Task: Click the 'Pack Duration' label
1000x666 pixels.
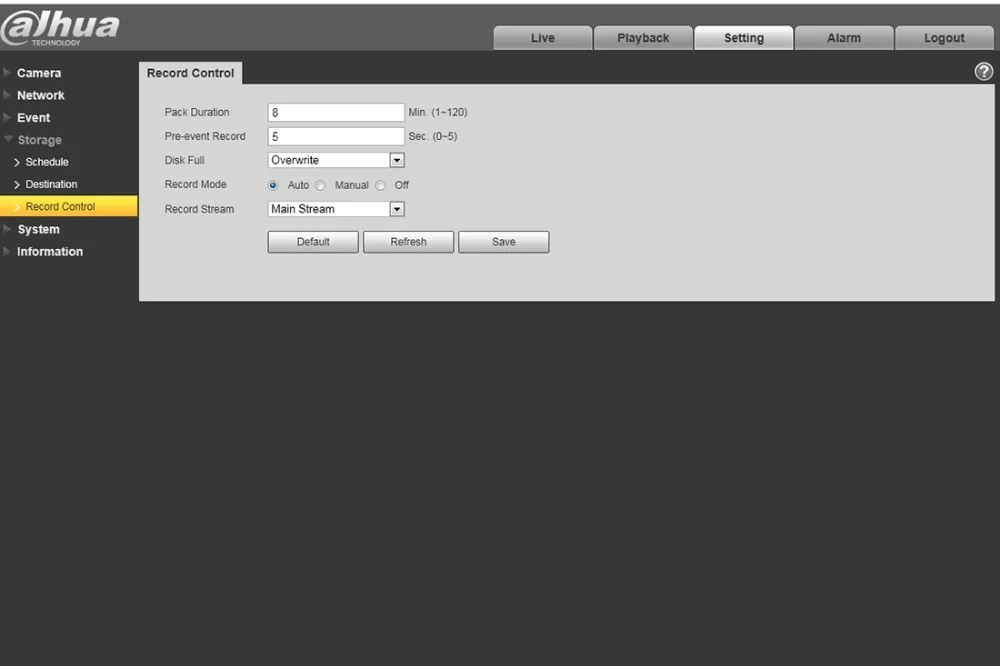Action: [x=196, y=112]
